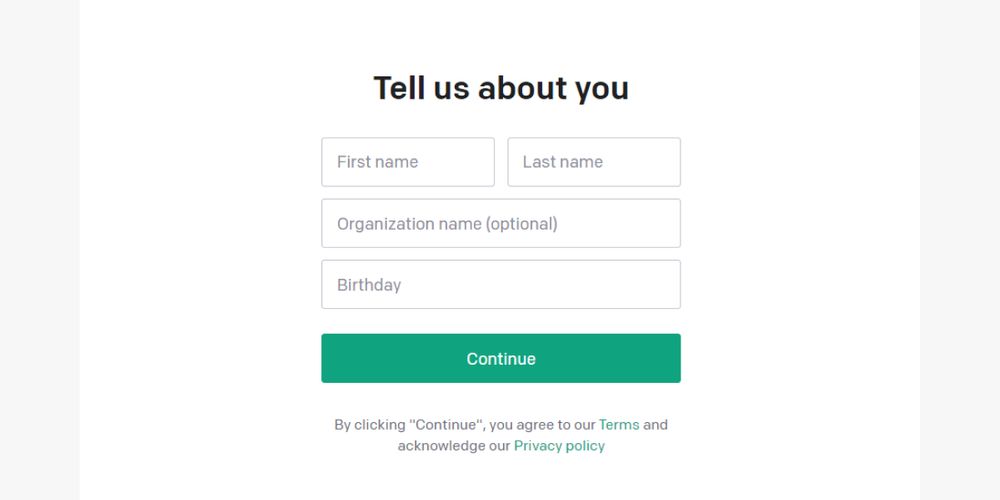Submit the form with Continue
Image resolution: width=1000 pixels, height=500 pixels.
click(500, 358)
